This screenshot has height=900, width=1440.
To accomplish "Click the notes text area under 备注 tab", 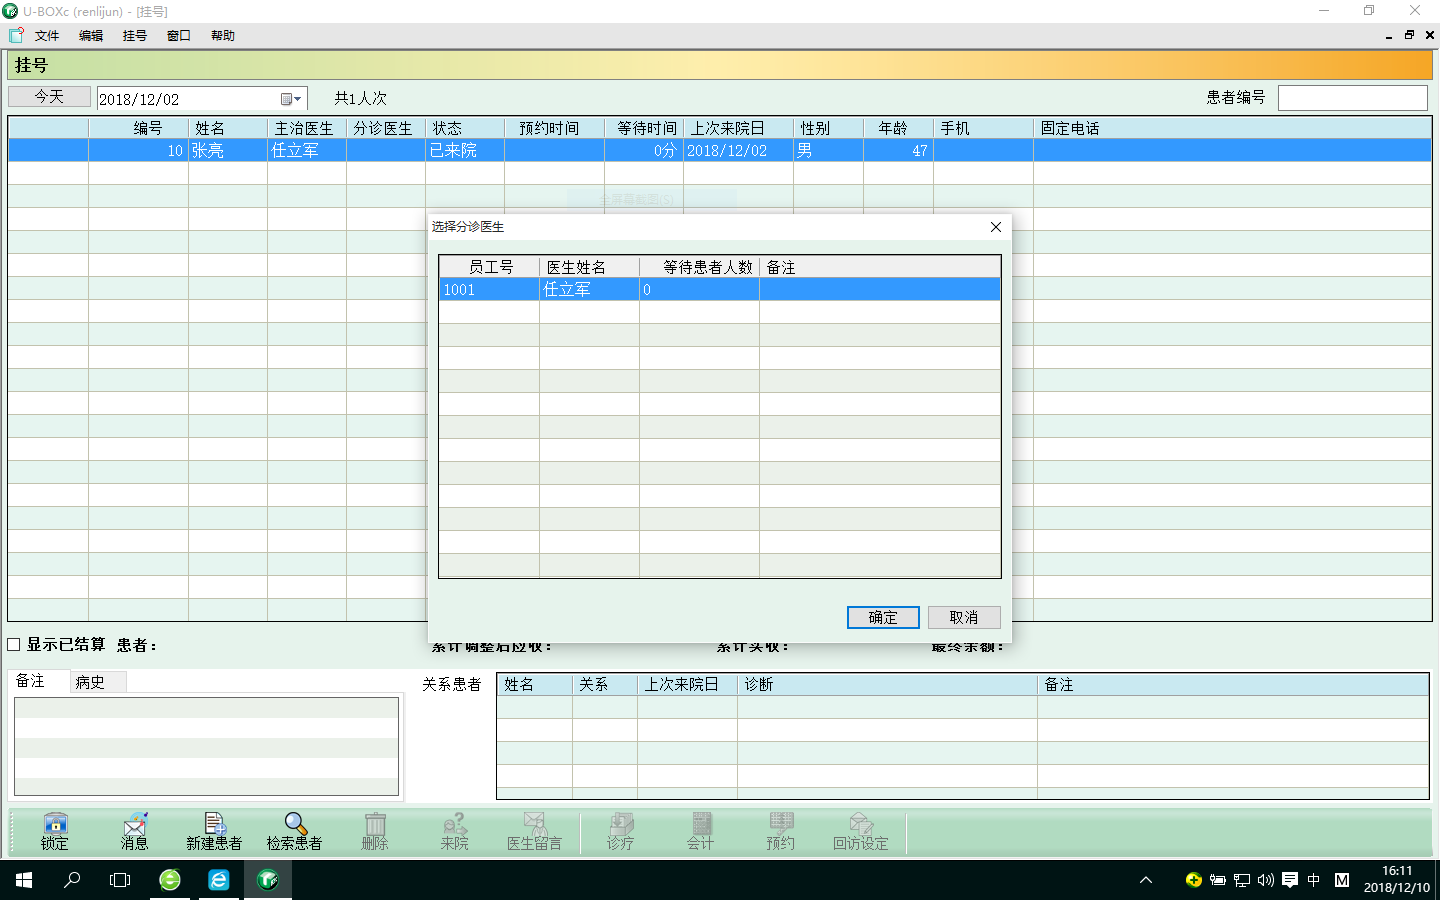I will [207, 746].
